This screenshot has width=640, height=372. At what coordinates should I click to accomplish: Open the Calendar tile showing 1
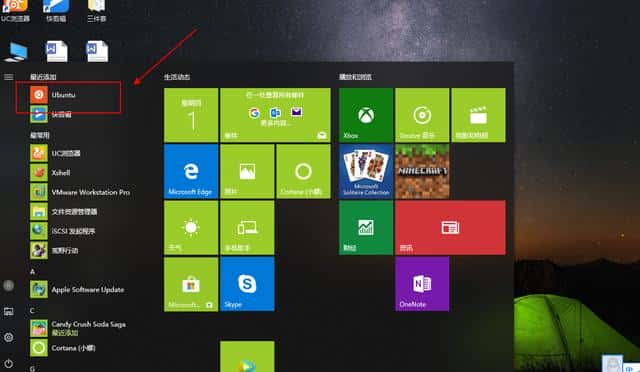(191, 115)
